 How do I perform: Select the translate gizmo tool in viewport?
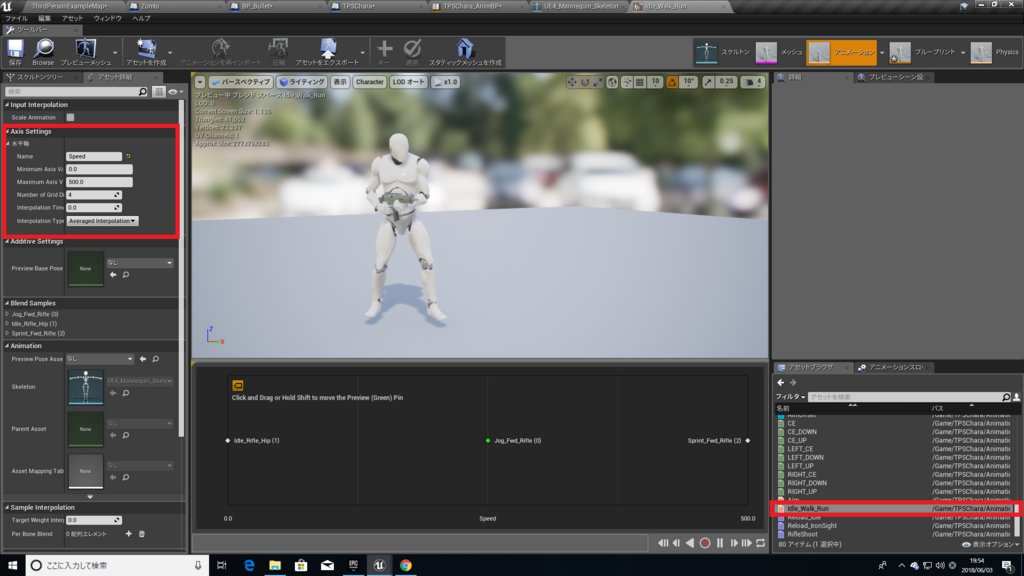(572, 82)
